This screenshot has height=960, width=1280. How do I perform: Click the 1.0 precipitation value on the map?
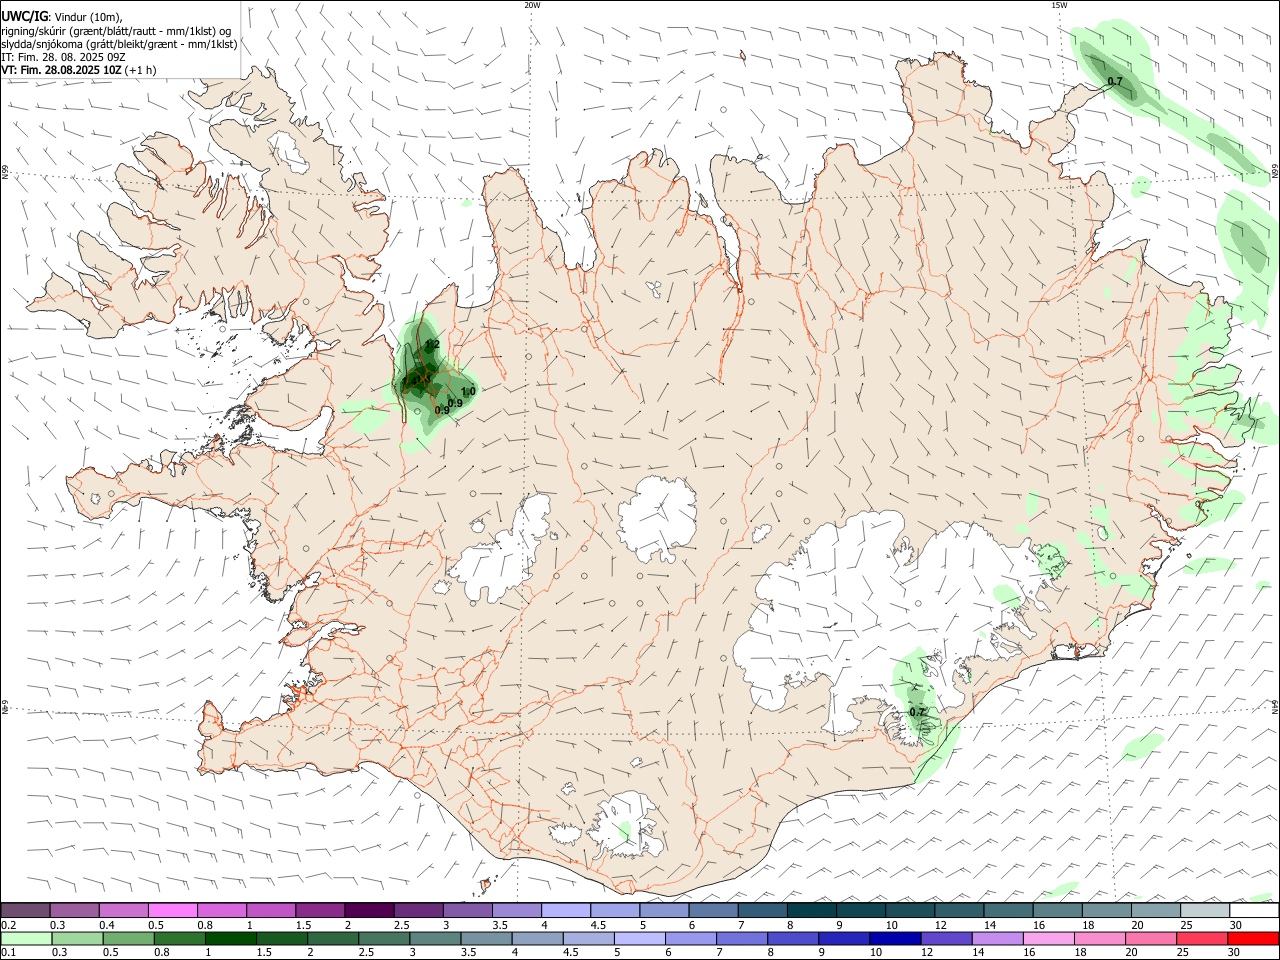[468, 392]
